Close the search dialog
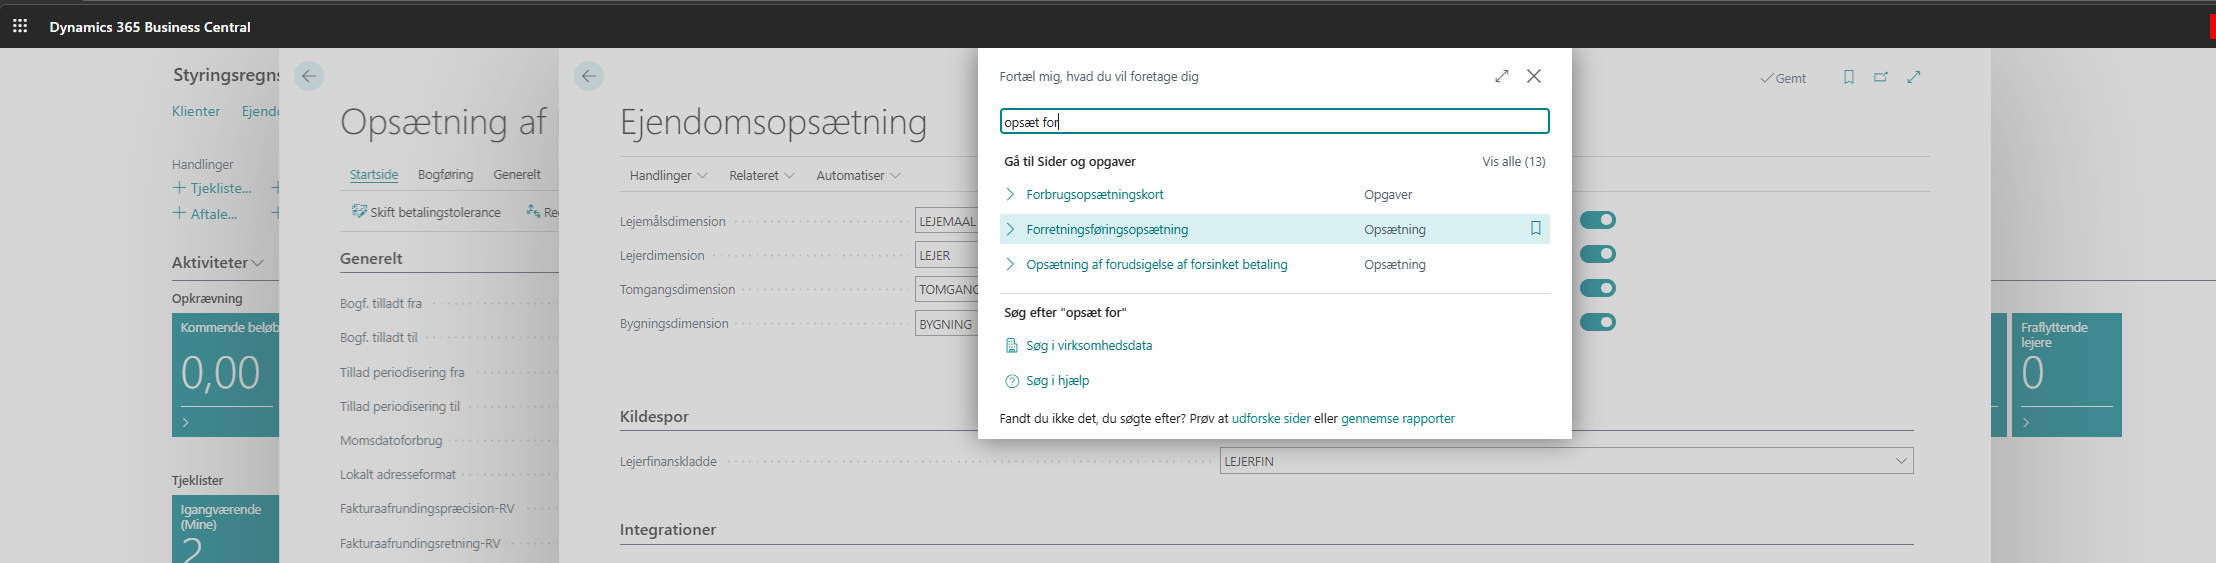 pos(1534,76)
